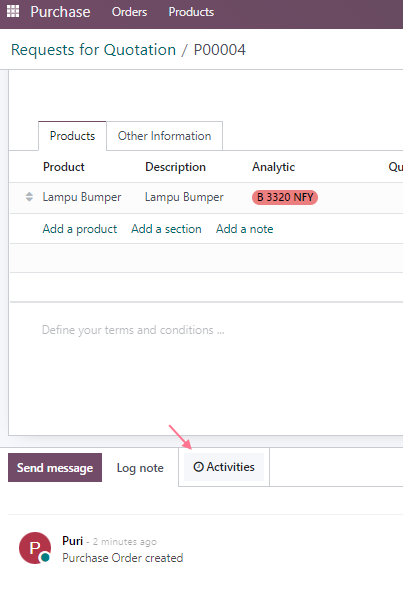This screenshot has width=403, height=594.
Task: Go to the Purchase app home
Action: pyautogui.click(x=60, y=12)
